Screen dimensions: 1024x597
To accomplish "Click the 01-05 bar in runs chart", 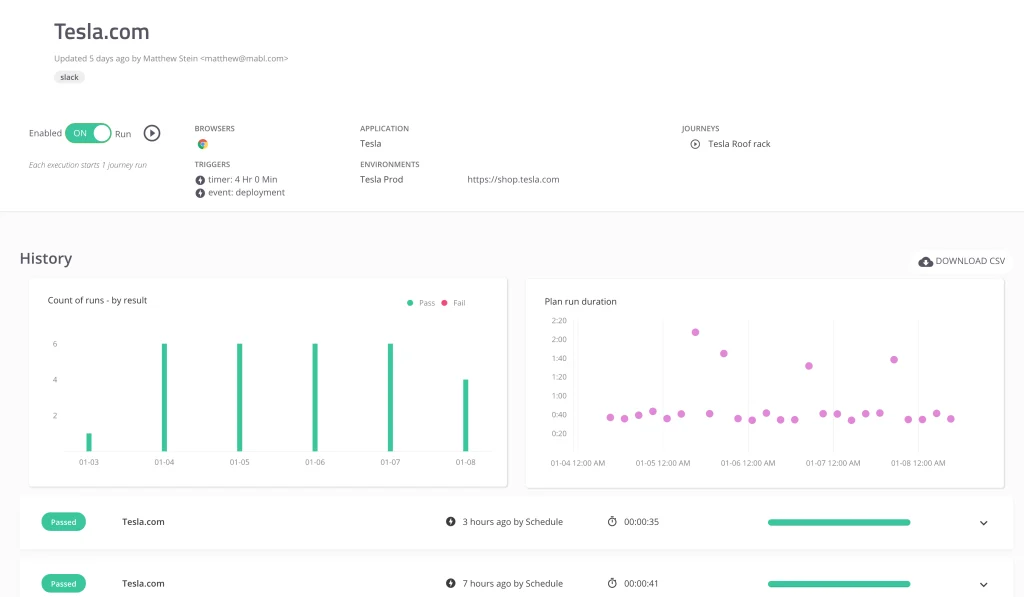I will [x=240, y=397].
